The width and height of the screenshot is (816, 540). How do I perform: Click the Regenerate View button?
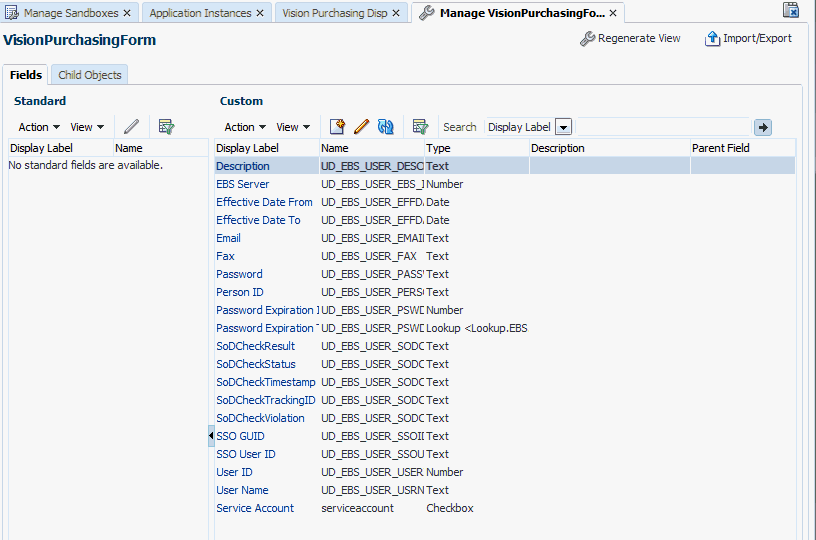coord(630,38)
